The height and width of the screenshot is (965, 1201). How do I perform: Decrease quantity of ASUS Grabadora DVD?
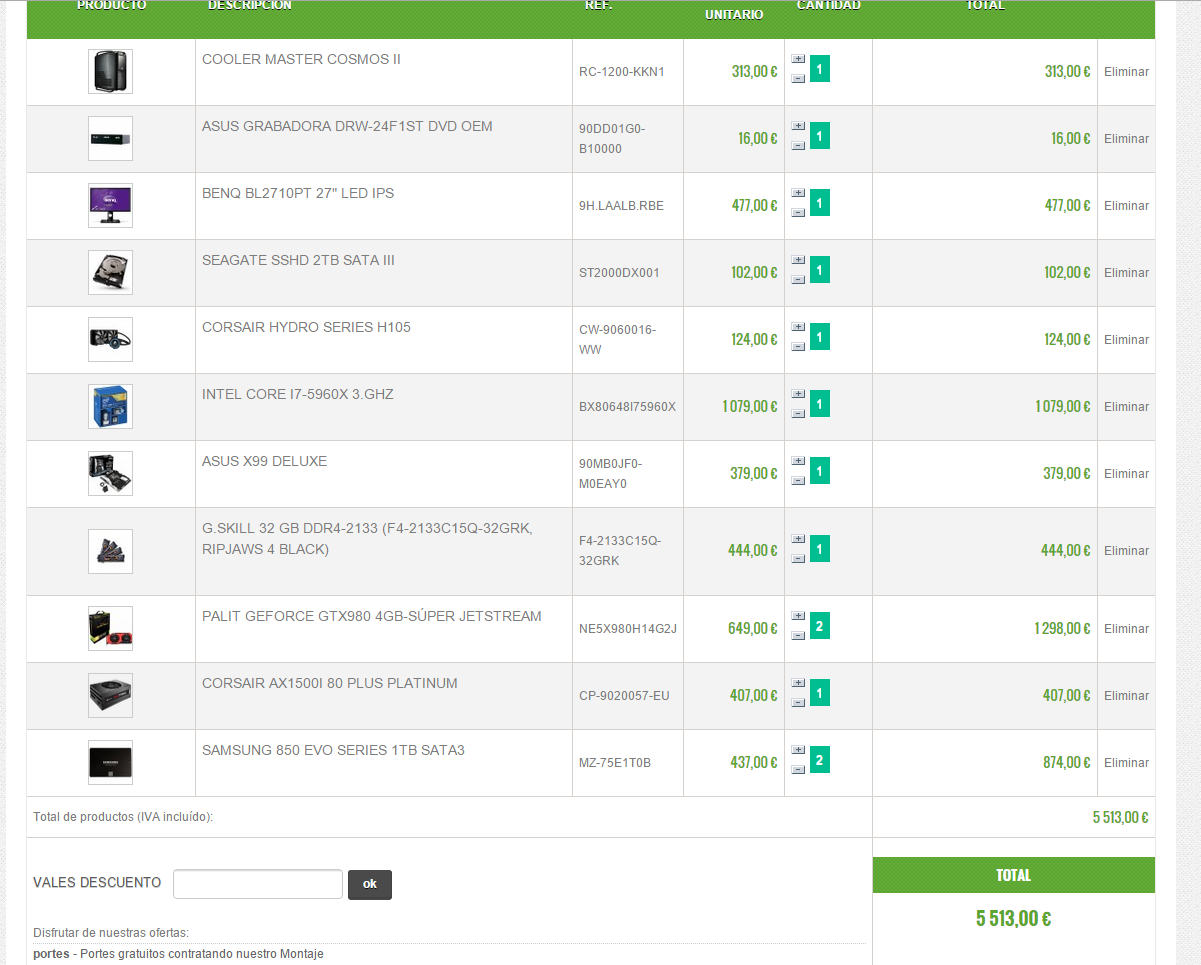(x=798, y=145)
